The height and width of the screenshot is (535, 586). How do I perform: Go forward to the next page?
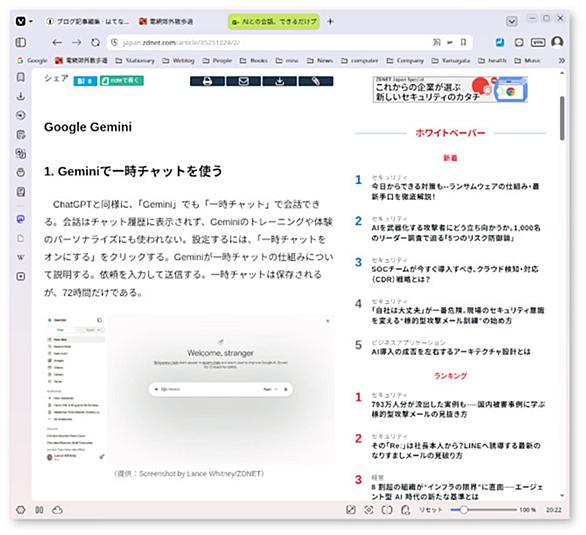click(77, 43)
